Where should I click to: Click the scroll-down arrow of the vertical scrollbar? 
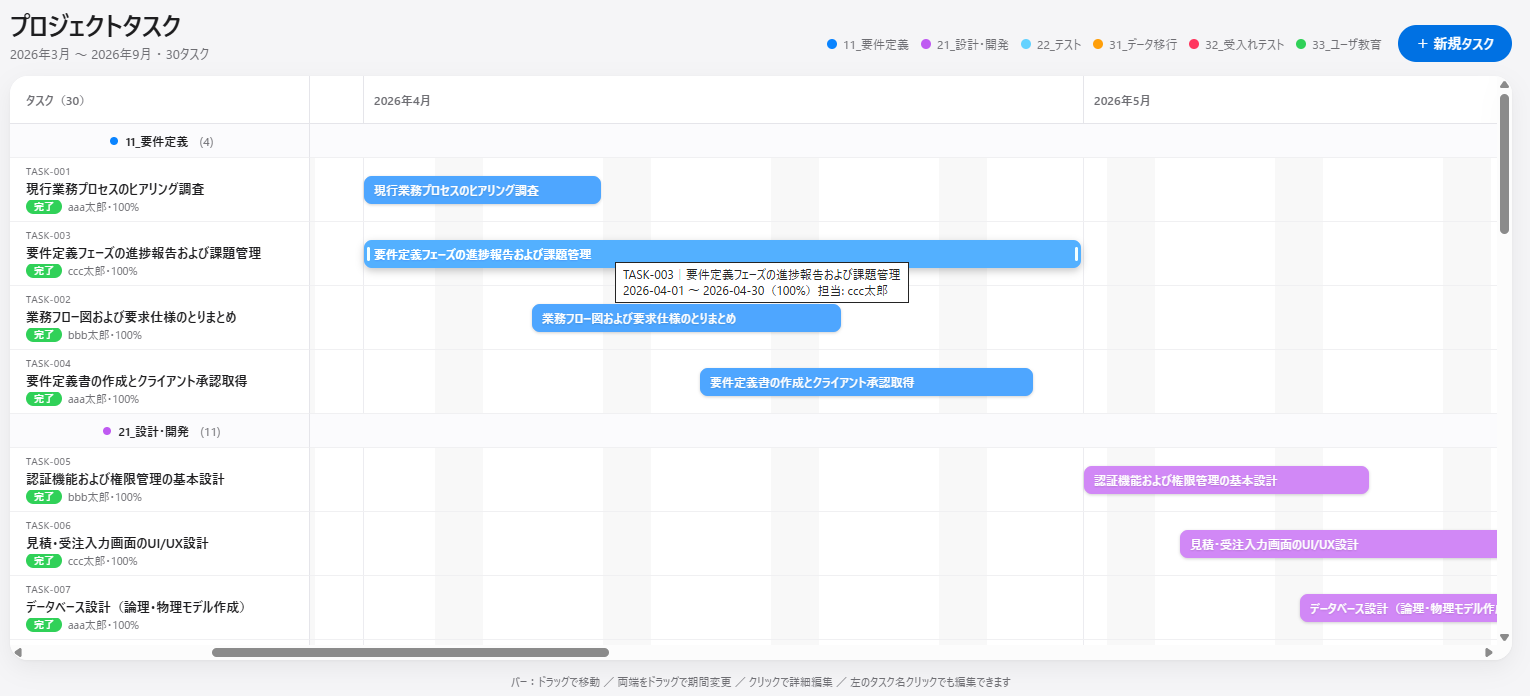[1504, 637]
